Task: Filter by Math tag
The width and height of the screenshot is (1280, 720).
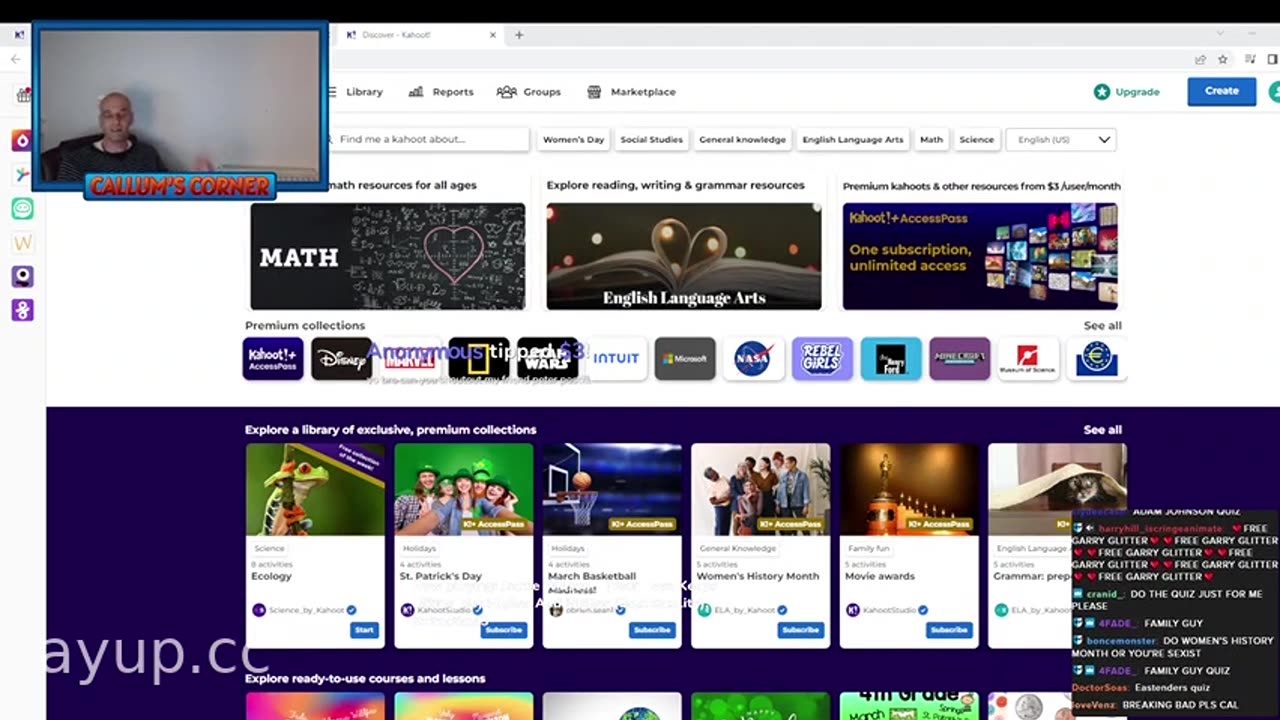Action: point(931,140)
